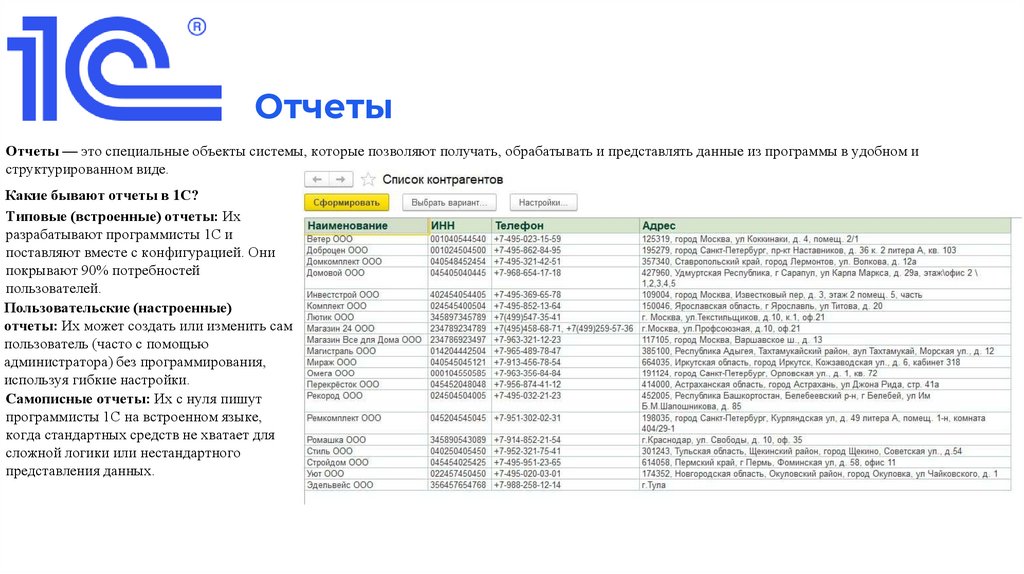Select the Доброцен ООО cell
The height and width of the screenshot is (574, 1024).
[x=366, y=250]
